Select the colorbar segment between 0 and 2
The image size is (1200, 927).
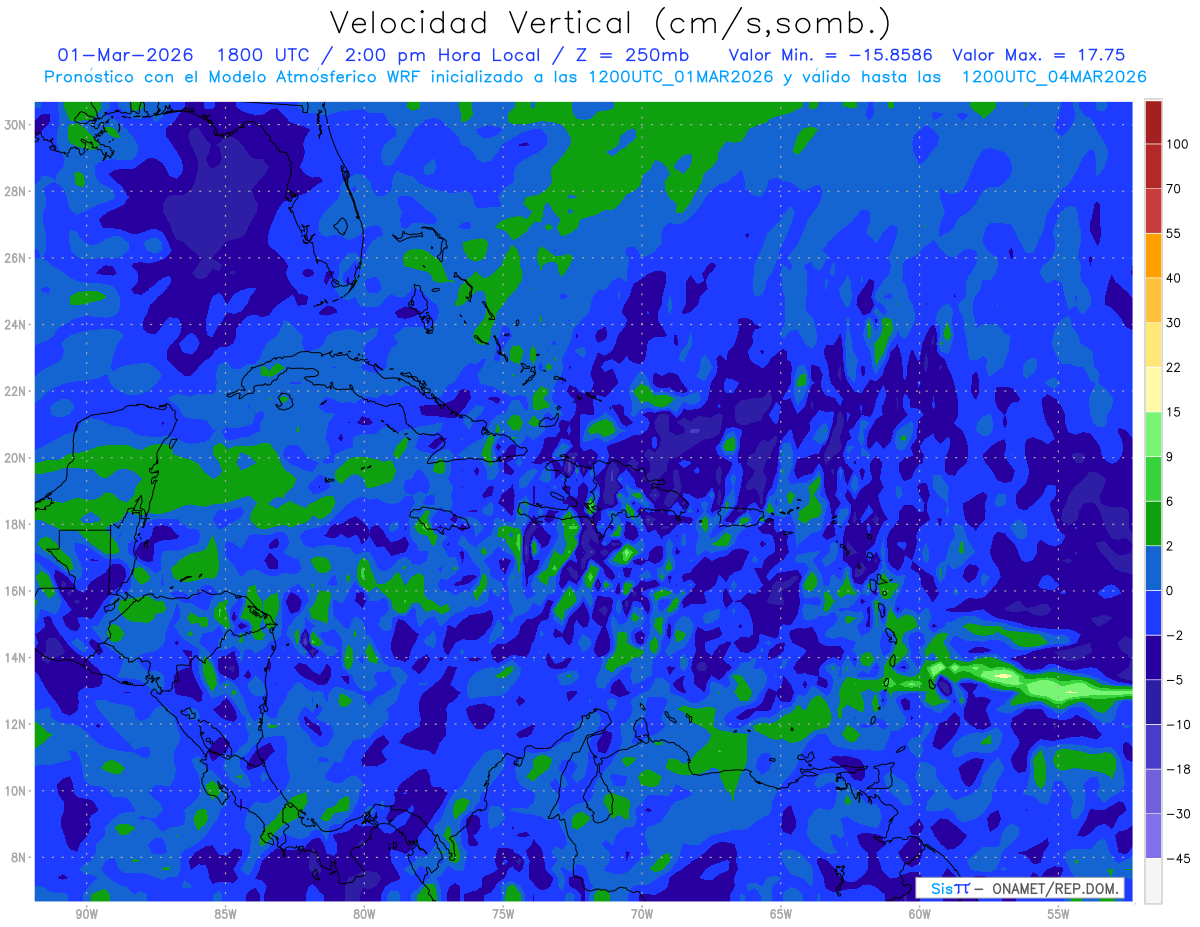(1153, 568)
